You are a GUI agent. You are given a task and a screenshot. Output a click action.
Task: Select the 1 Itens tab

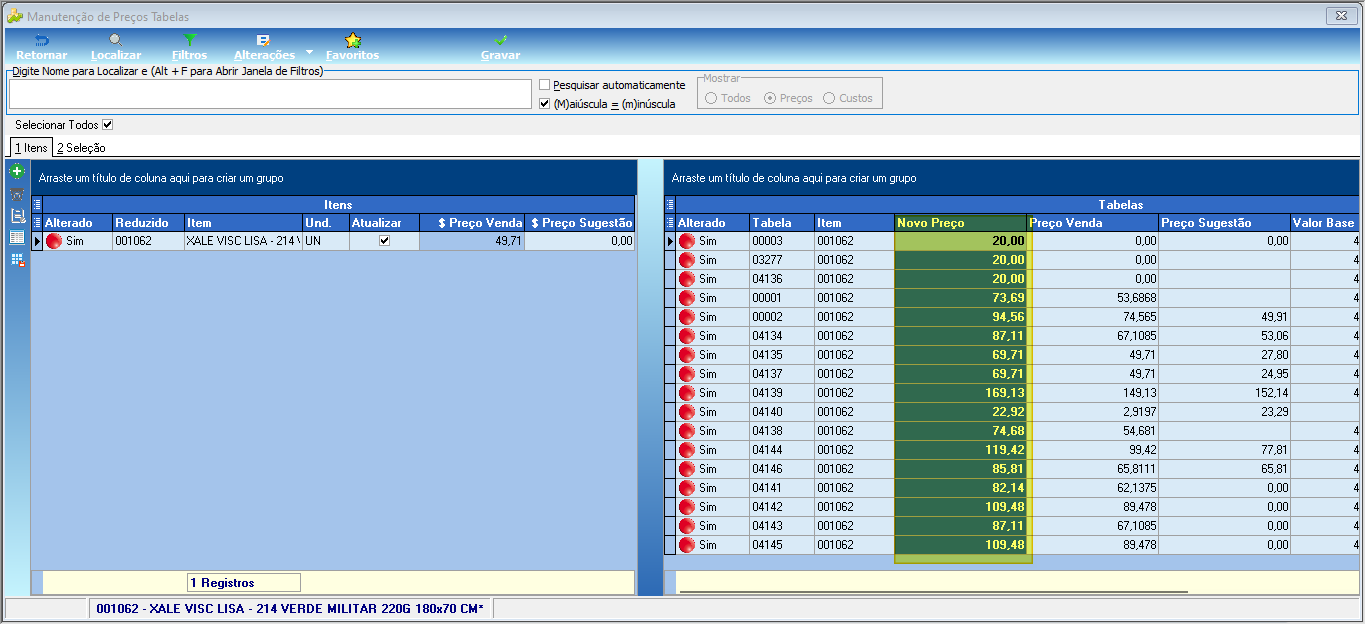pyautogui.click(x=31, y=148)
